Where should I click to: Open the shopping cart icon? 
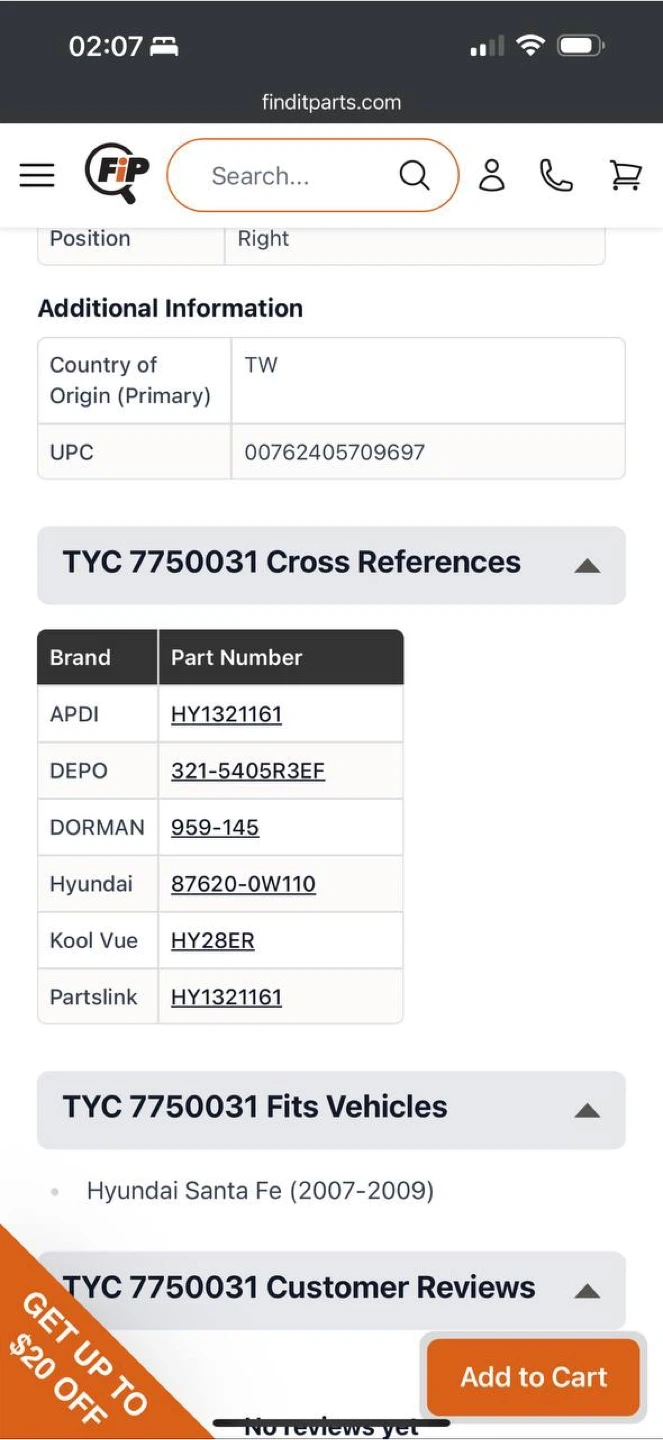coord(625,176)
